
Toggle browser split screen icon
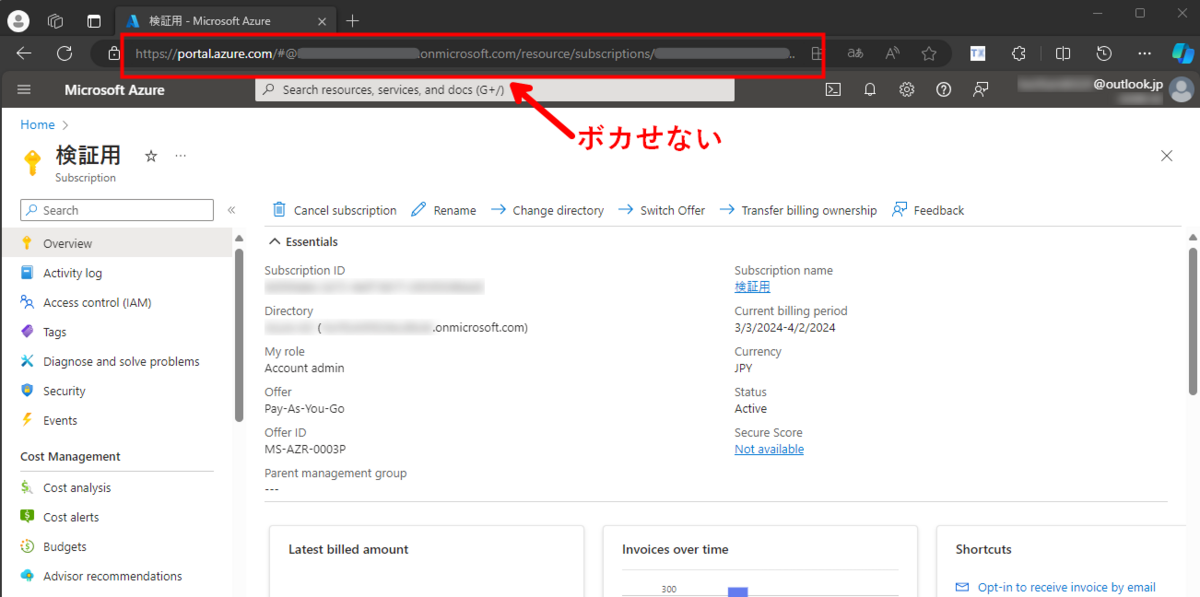(1063, 53)
